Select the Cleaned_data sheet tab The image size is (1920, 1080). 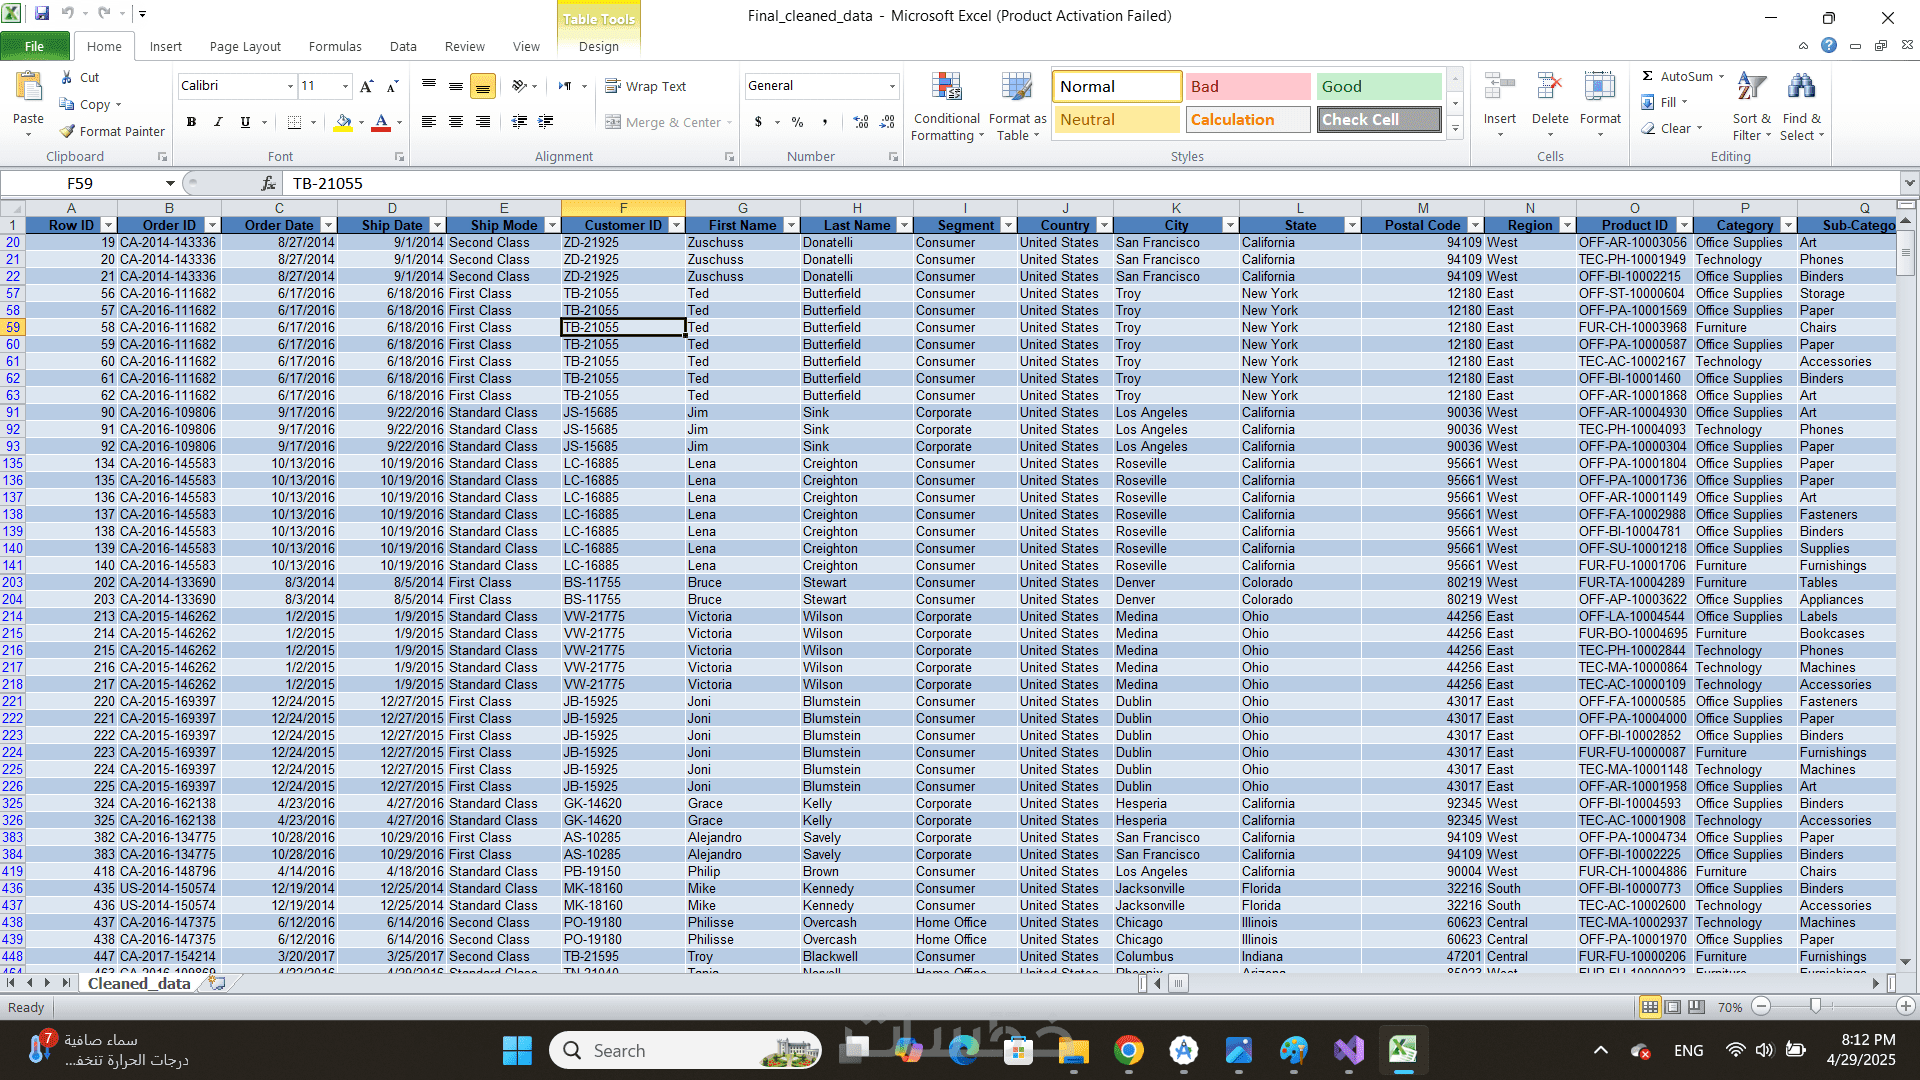(139, 983)
